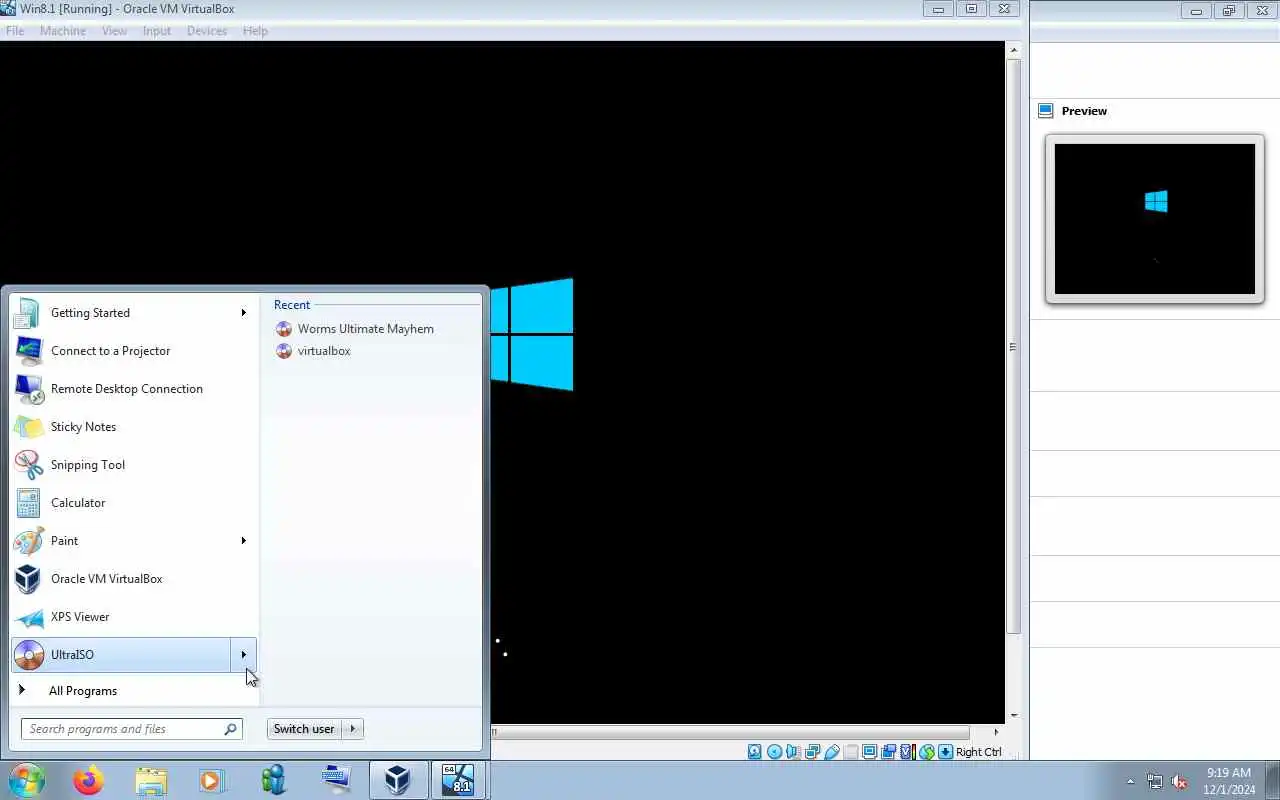Screen dimensions: 1280x800
Task: Expand the Getting Started submenu arrow
Action: click(x=243, y=313)
